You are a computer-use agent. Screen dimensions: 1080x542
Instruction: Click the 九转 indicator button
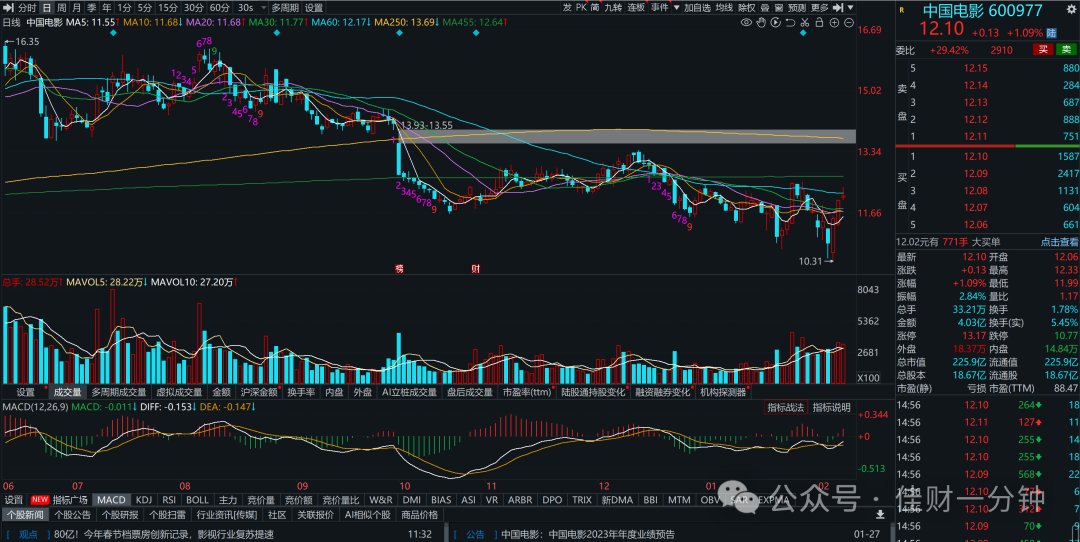tap(613, 8)
